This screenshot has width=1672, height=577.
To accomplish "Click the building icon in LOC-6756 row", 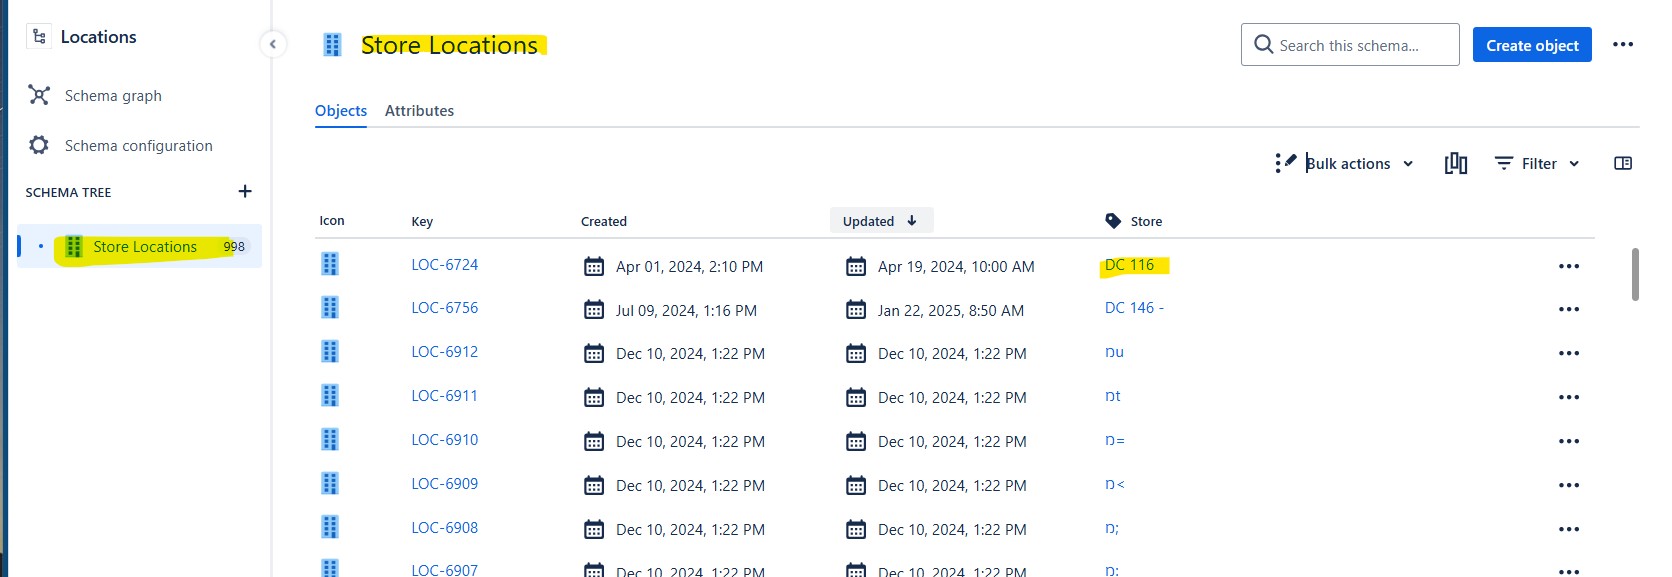I will [x=330, y=308].
